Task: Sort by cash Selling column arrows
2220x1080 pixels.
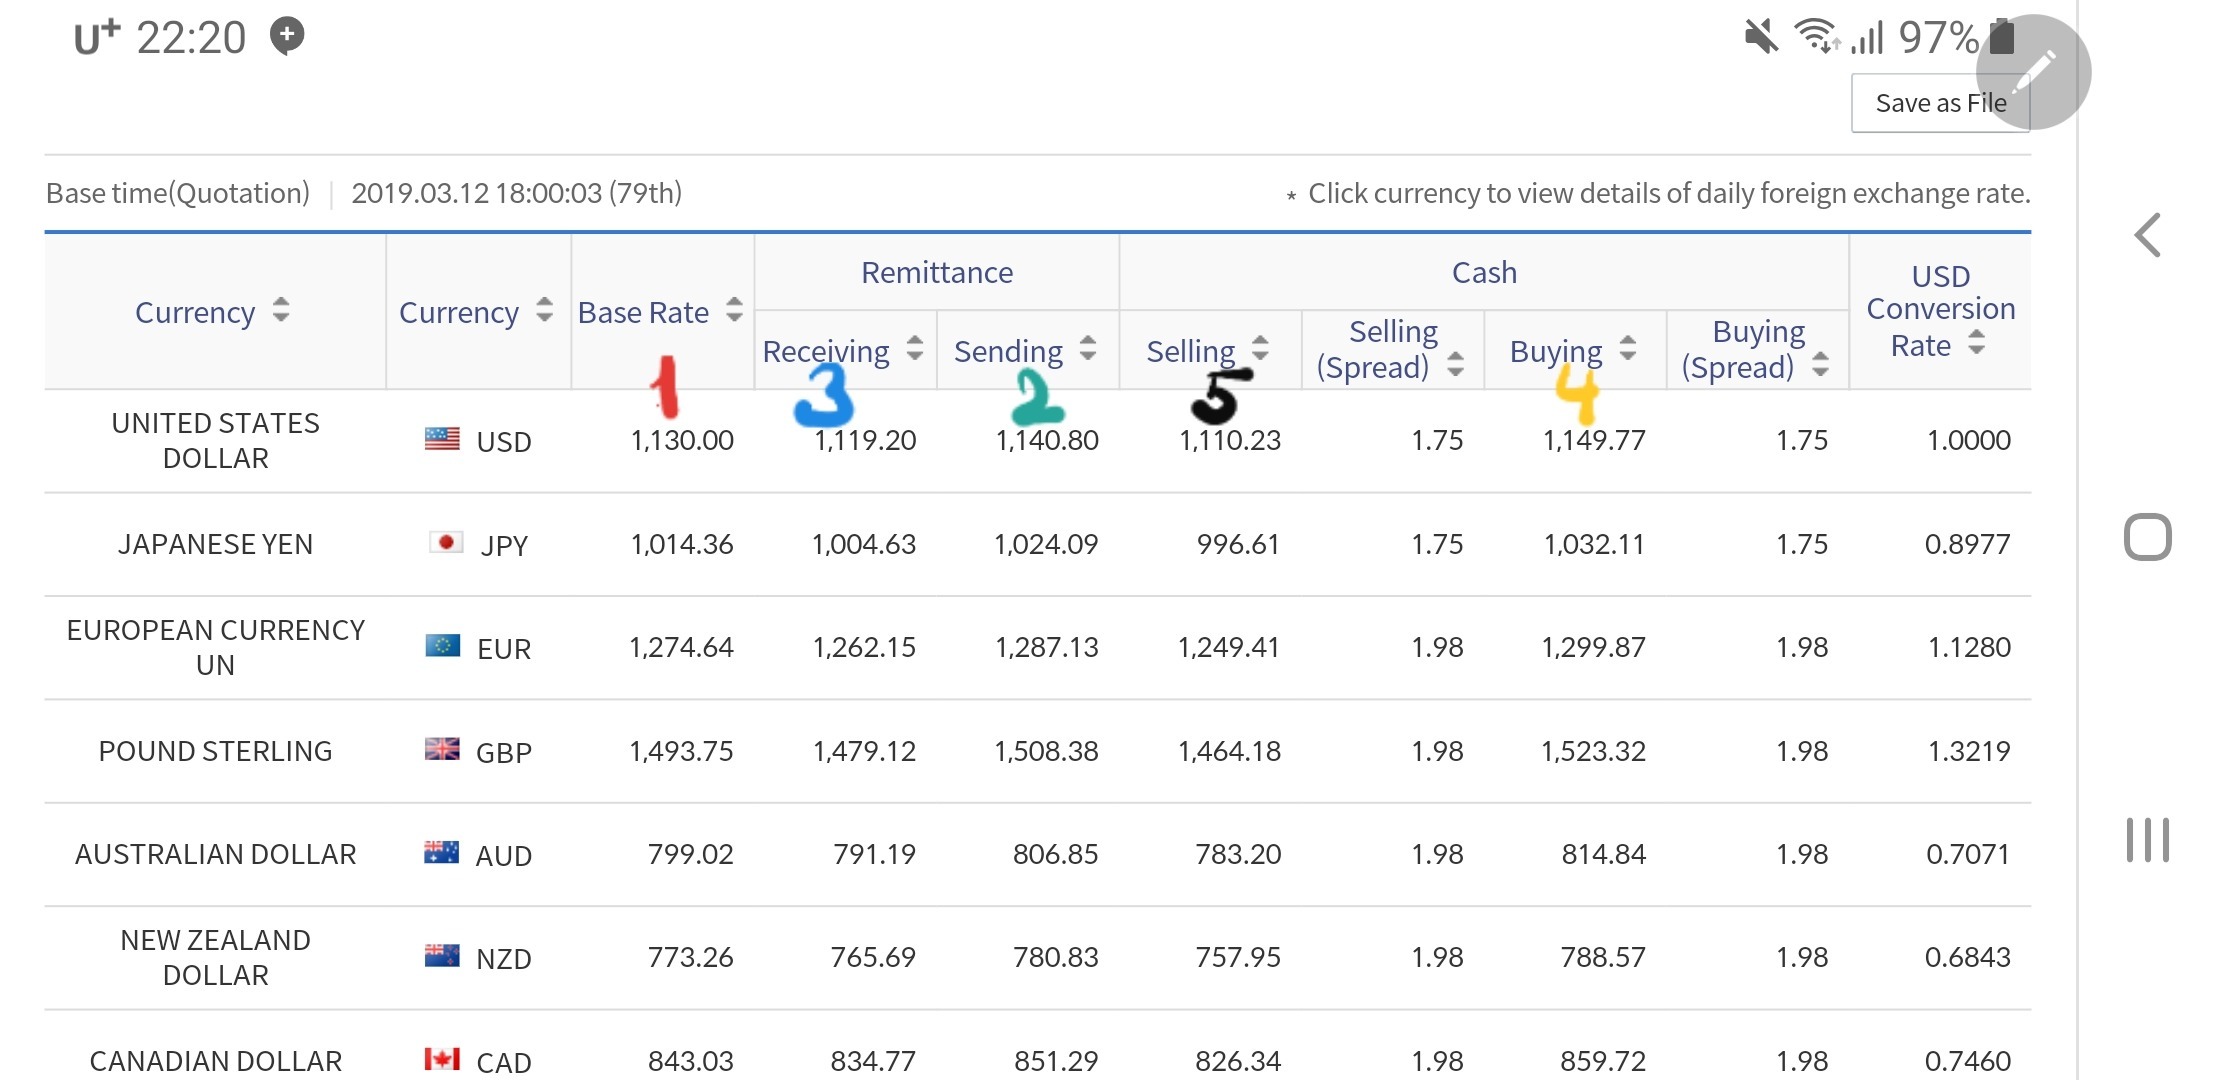Action: 1260,349
